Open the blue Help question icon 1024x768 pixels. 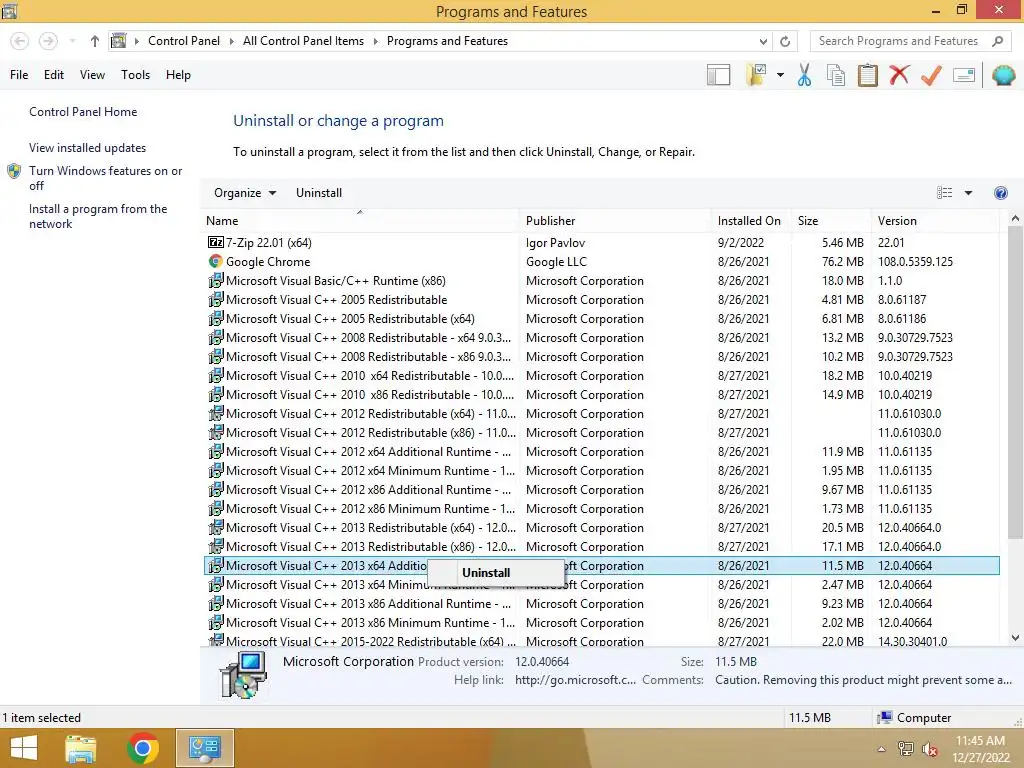pos(1000,193)
